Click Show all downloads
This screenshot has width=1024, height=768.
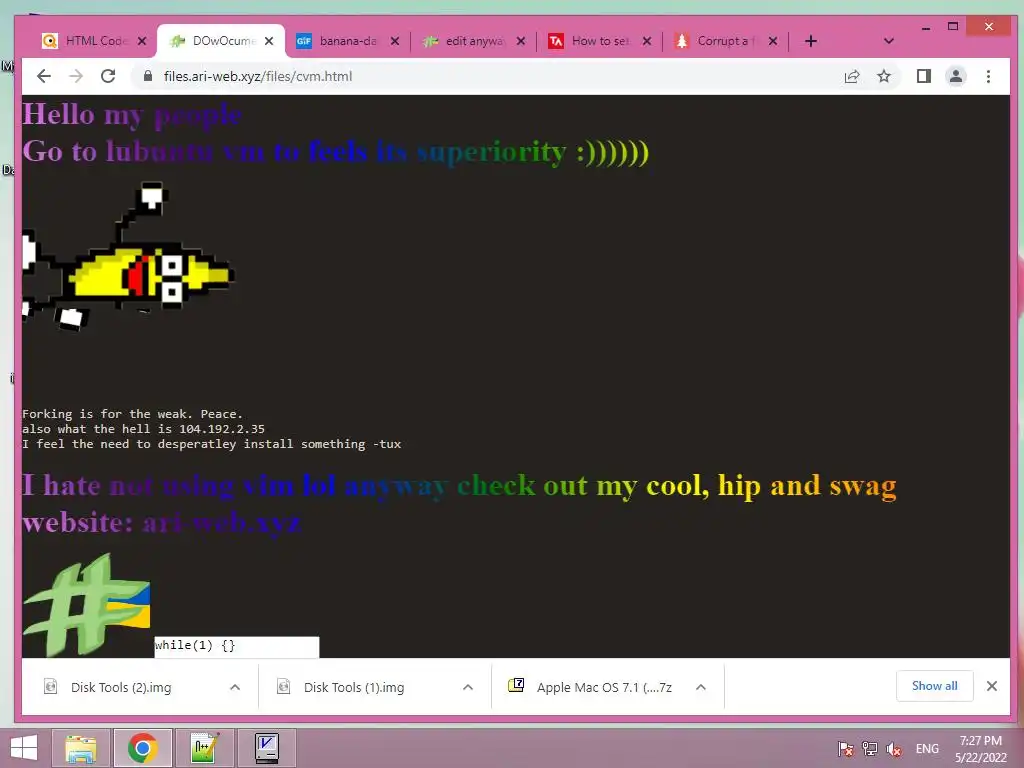coord(935,686)
